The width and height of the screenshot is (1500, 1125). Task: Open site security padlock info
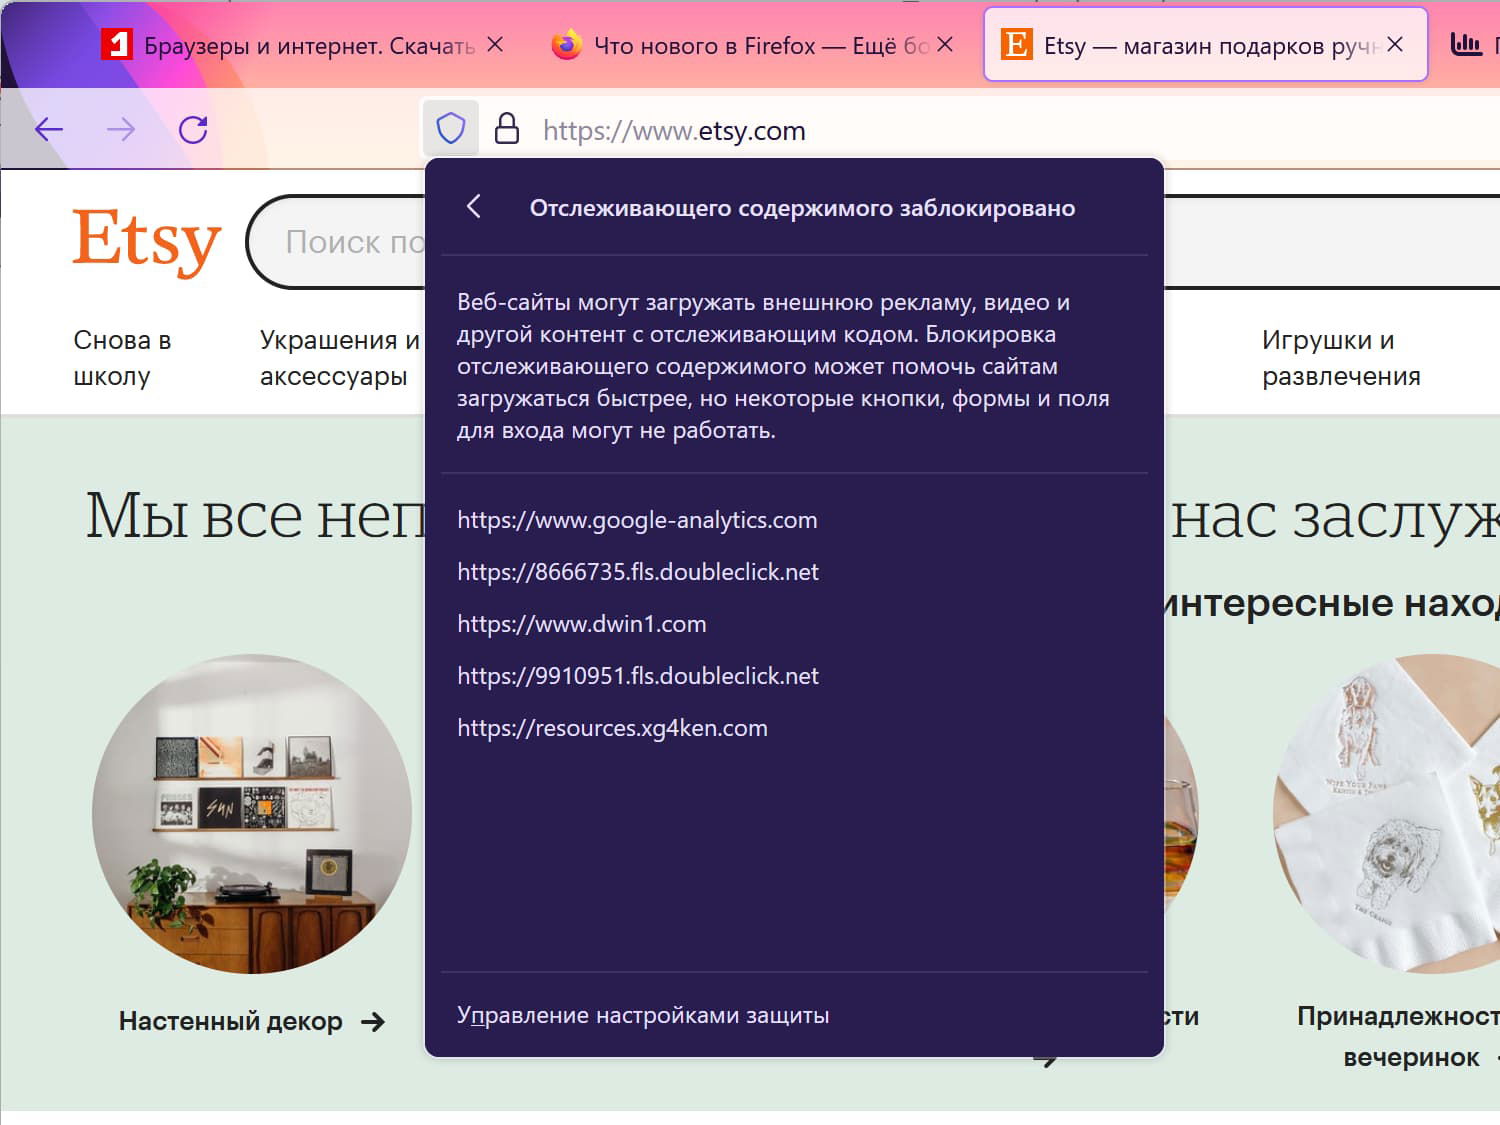tap(507, 128)
